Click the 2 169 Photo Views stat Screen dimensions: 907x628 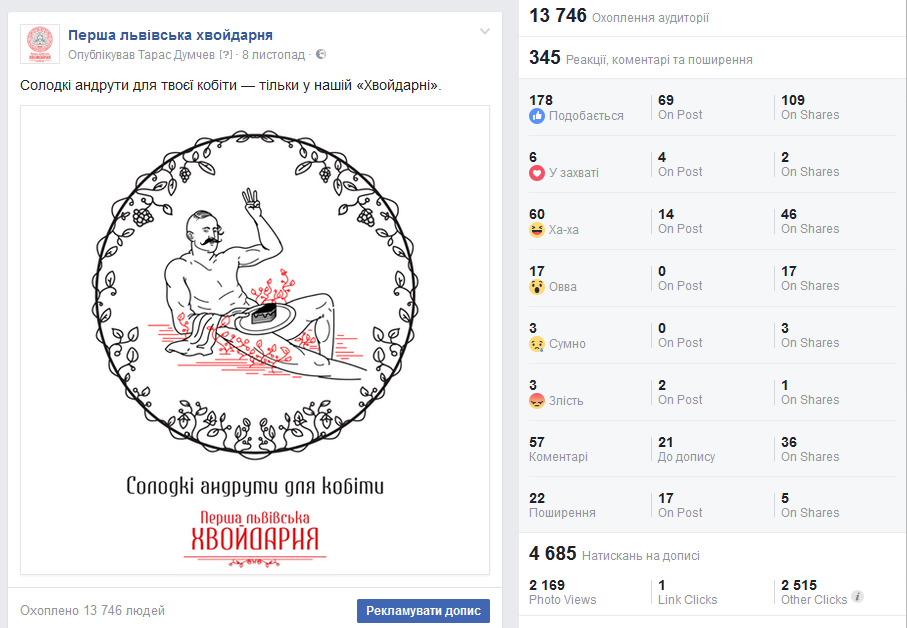tap(562, 592)
